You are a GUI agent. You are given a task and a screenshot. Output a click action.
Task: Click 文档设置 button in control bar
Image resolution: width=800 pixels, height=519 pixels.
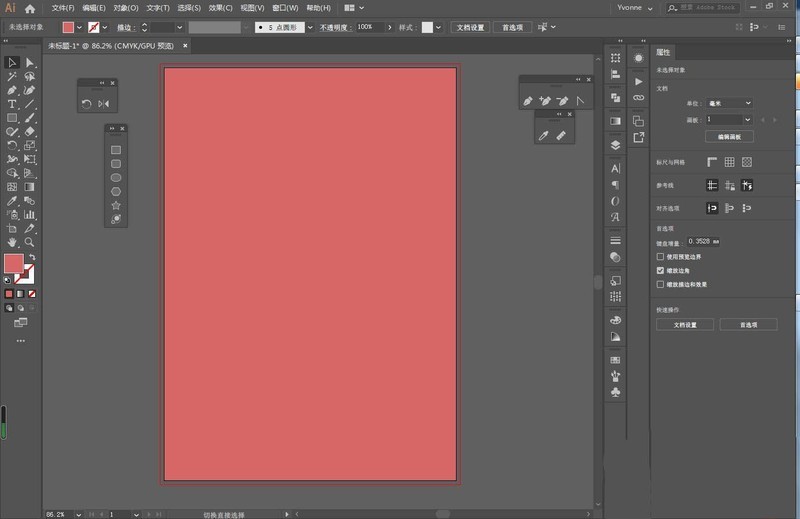(470, 27)
